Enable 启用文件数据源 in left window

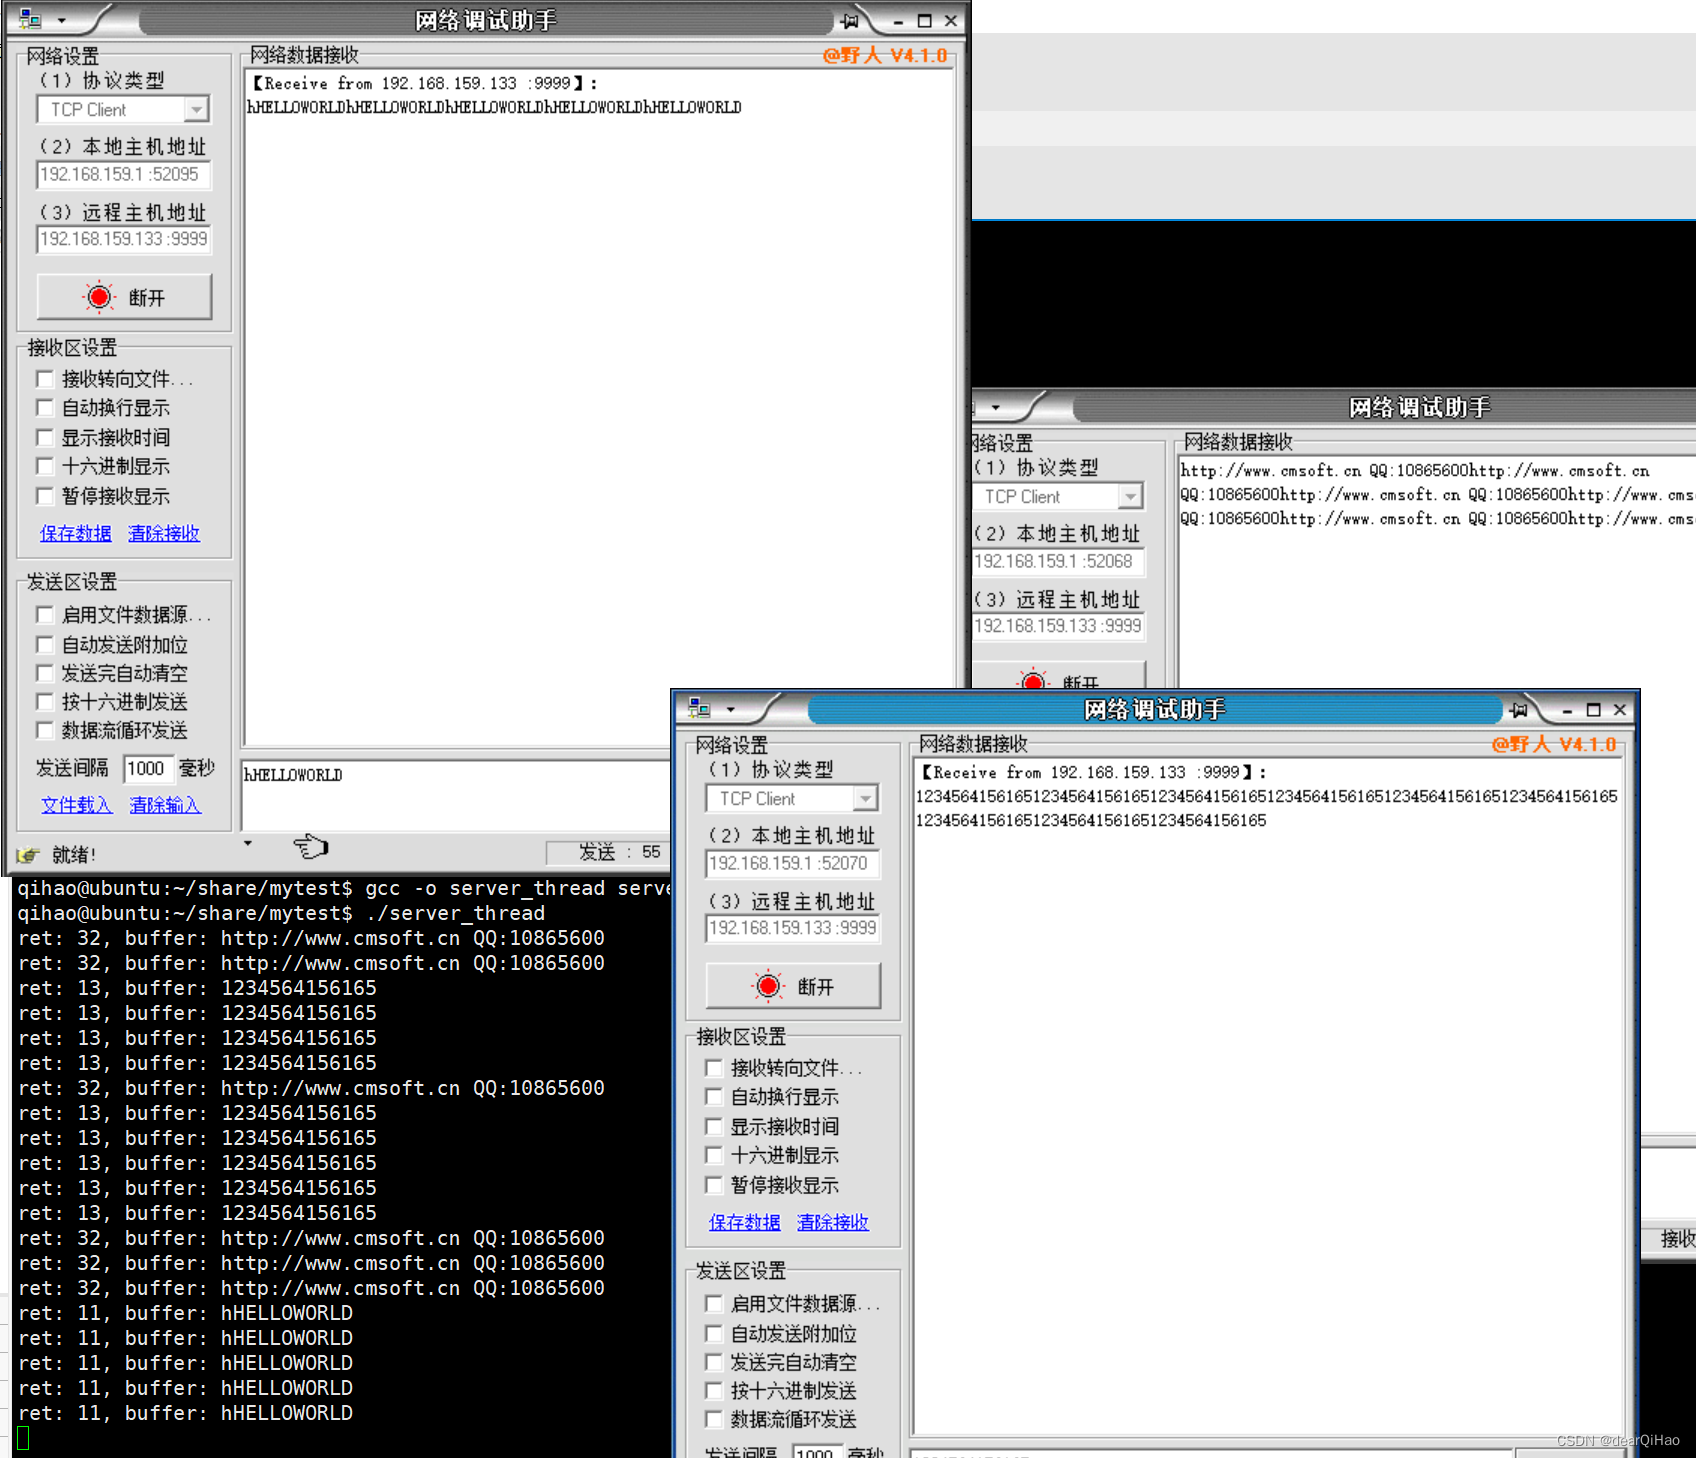(44, 615)
